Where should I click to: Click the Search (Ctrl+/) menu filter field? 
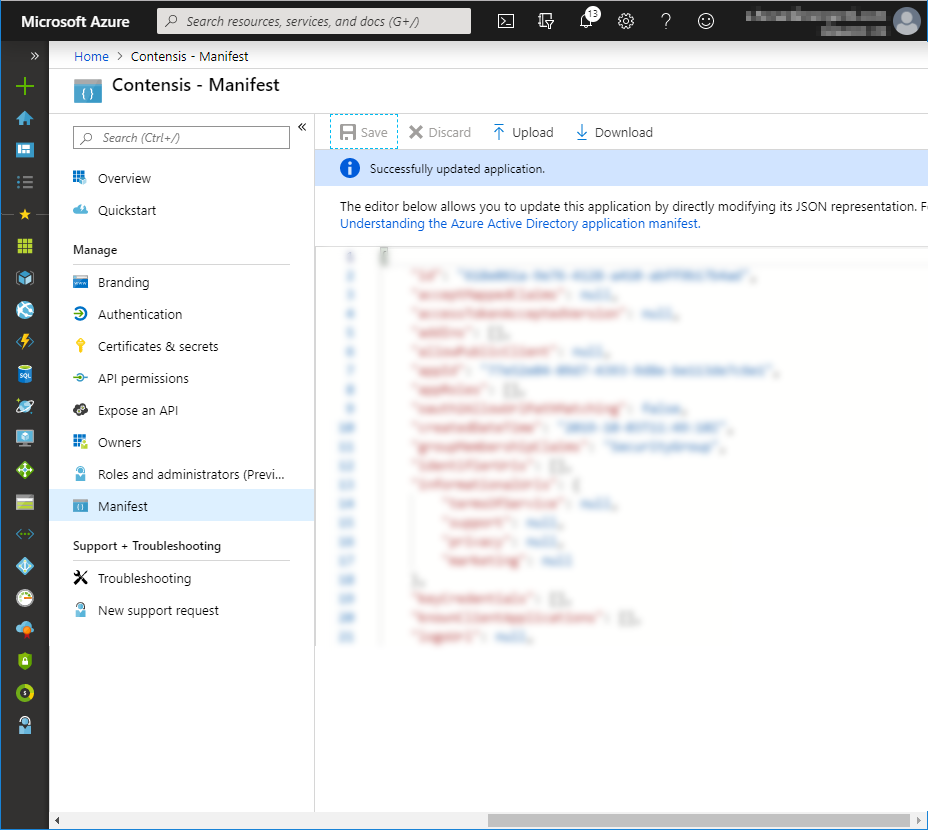pyautogui.click(x=181, y=138)
